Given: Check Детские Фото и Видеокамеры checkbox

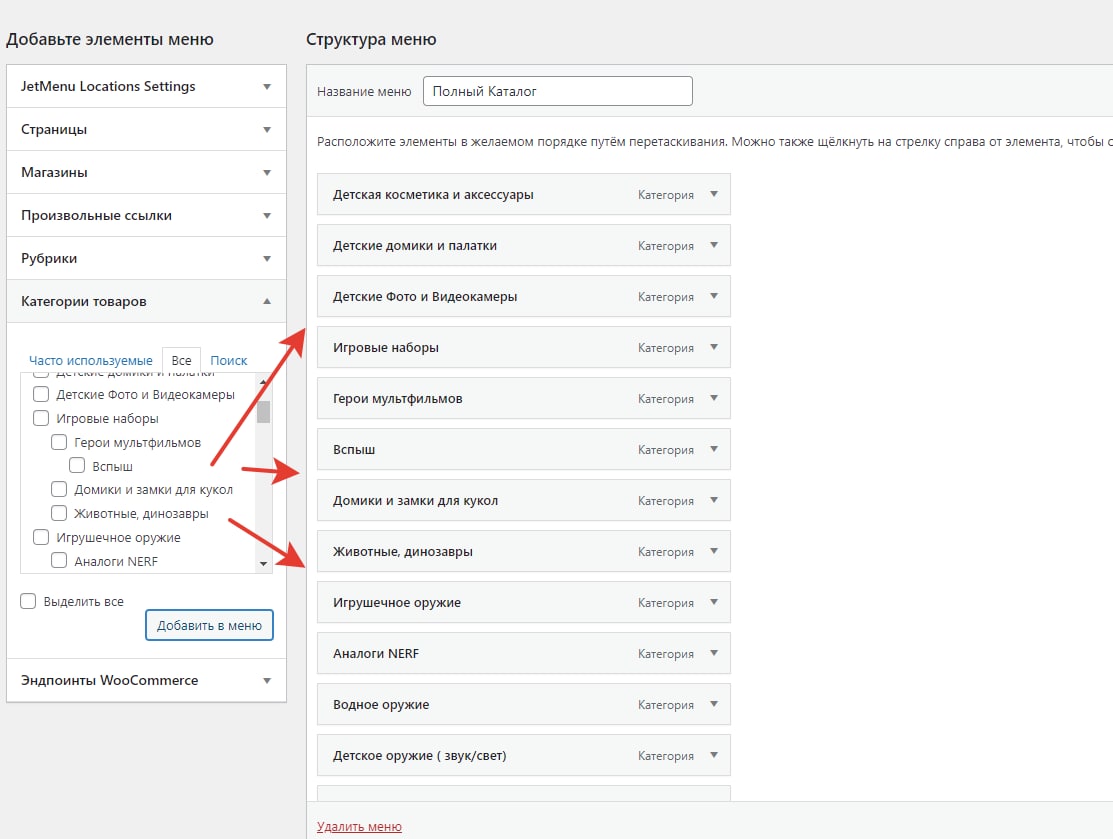Looking at the screenshot, I should [x=41, y=394].
